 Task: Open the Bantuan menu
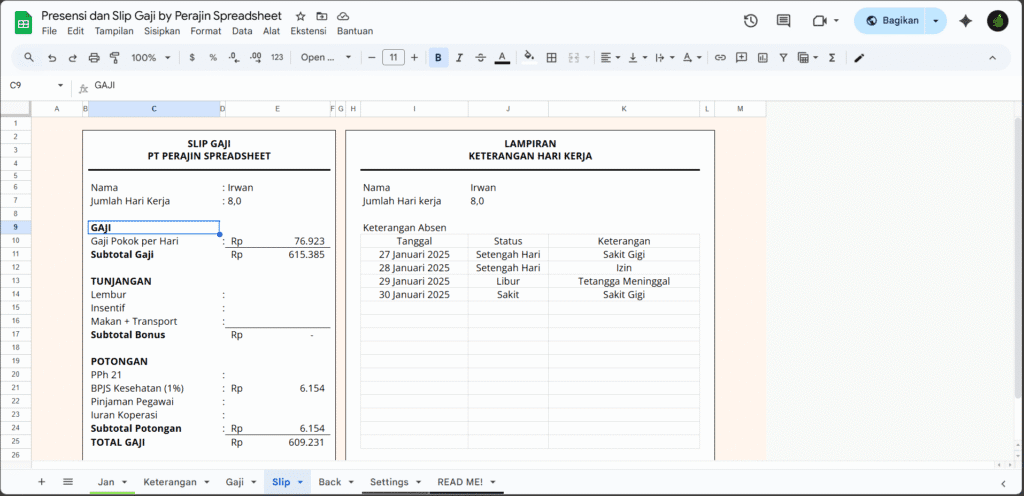click(355, 31)
